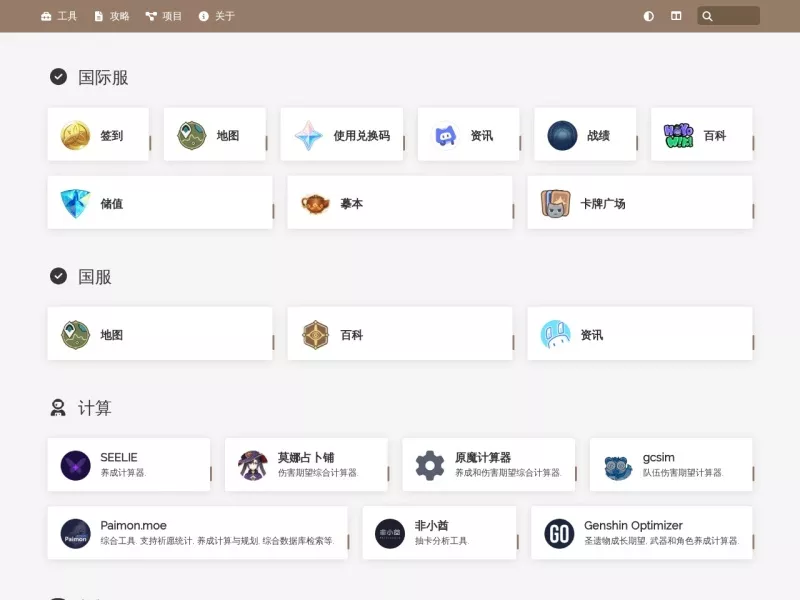Click the hexagon 百科 icon under 国服
This screenshot has height=600, width=800.
[315, 335]
